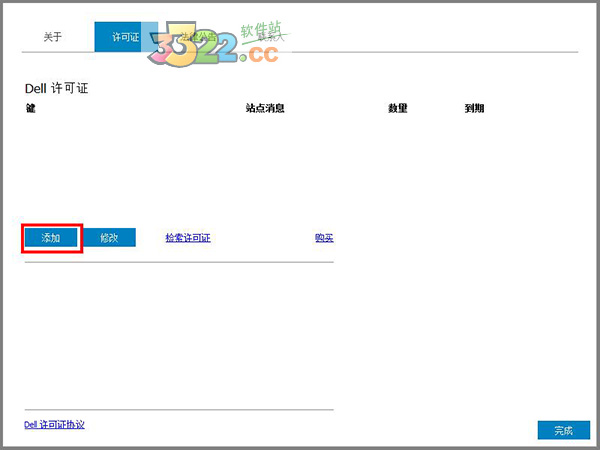
Task: Open the 联系人 tab
Action: (x=271, y=37)
